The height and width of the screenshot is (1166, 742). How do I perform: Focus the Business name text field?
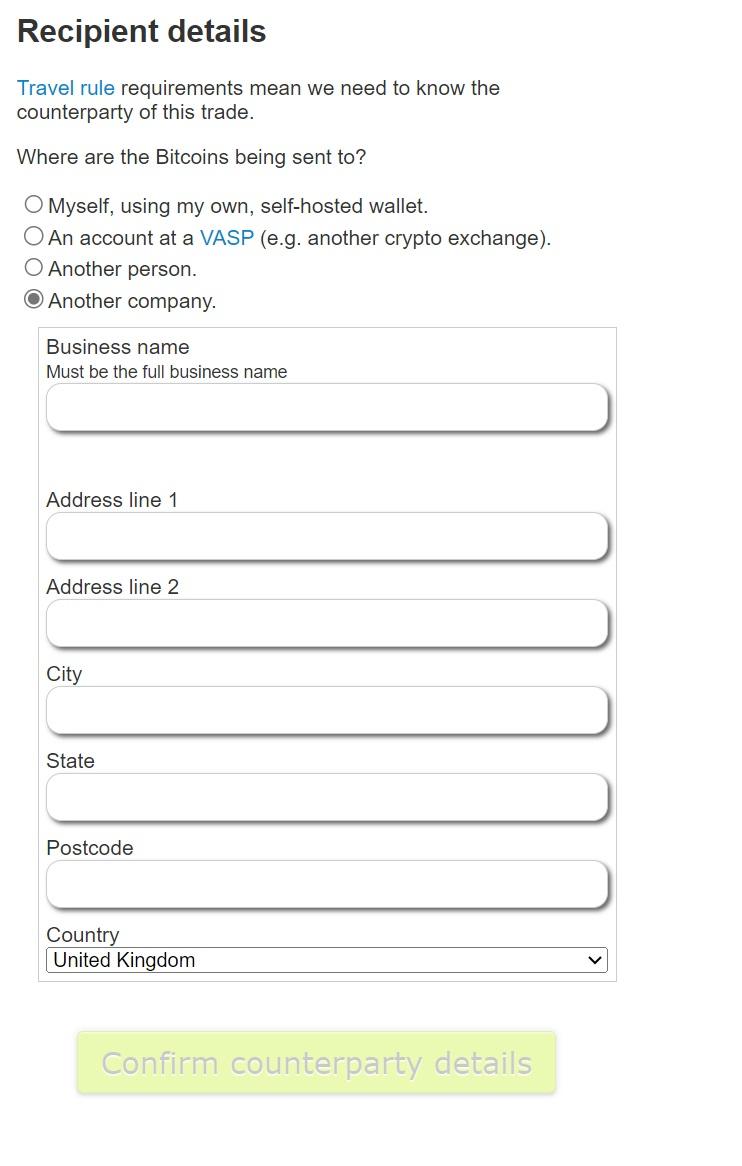tap(326, 408)
